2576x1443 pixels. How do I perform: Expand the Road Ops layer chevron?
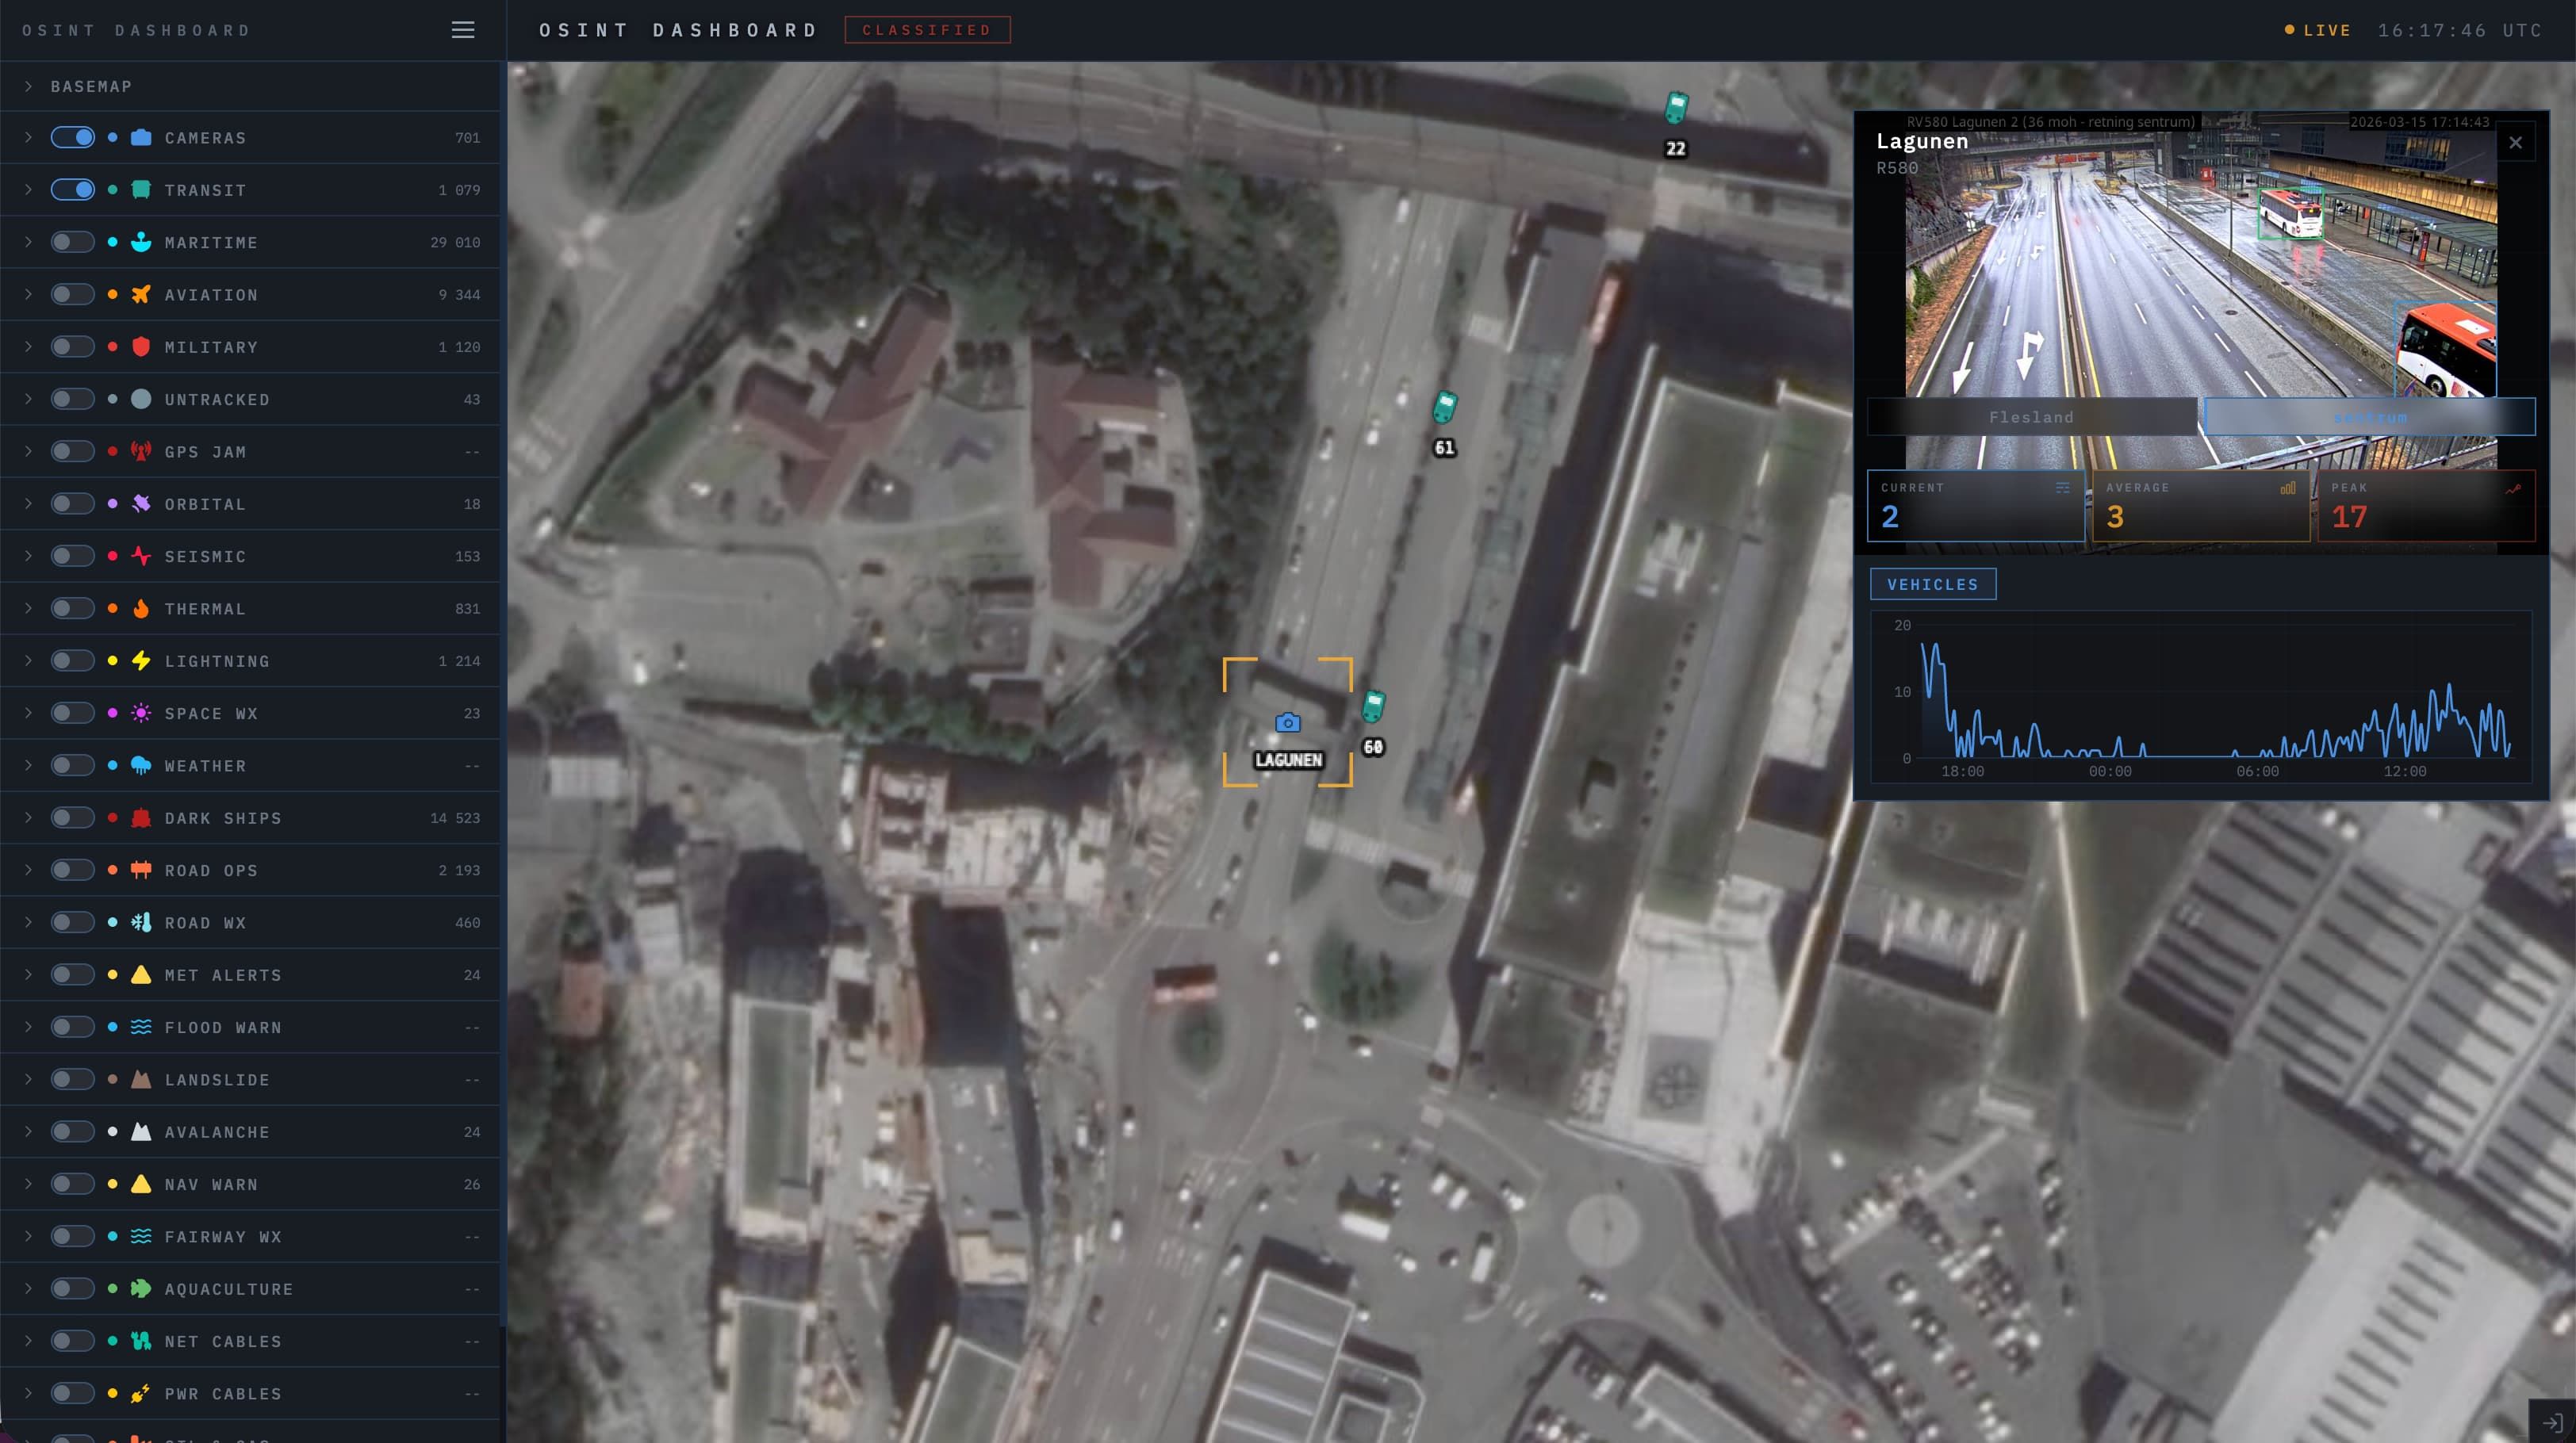tap(29, 870)
